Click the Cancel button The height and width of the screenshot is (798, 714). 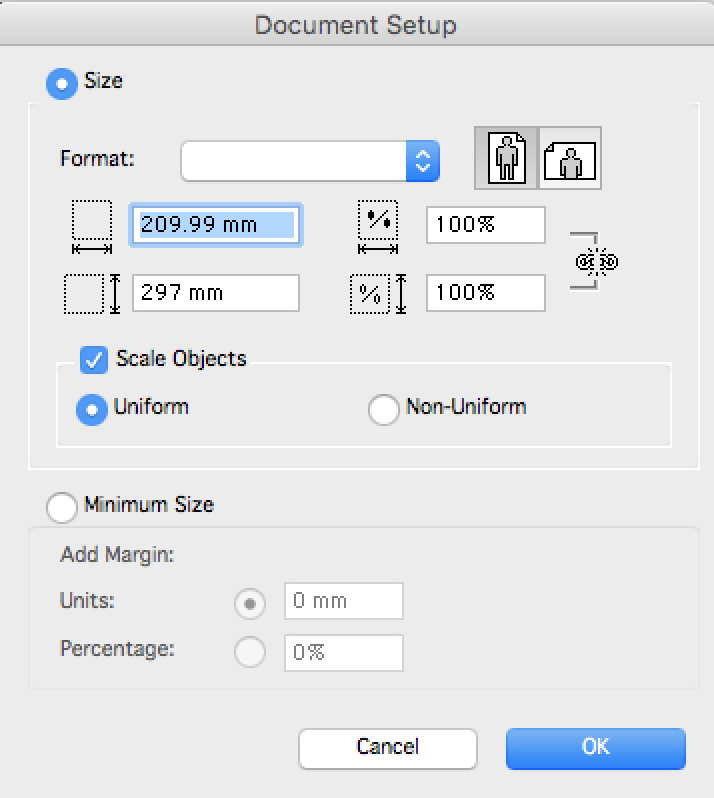tap(388, 748)
